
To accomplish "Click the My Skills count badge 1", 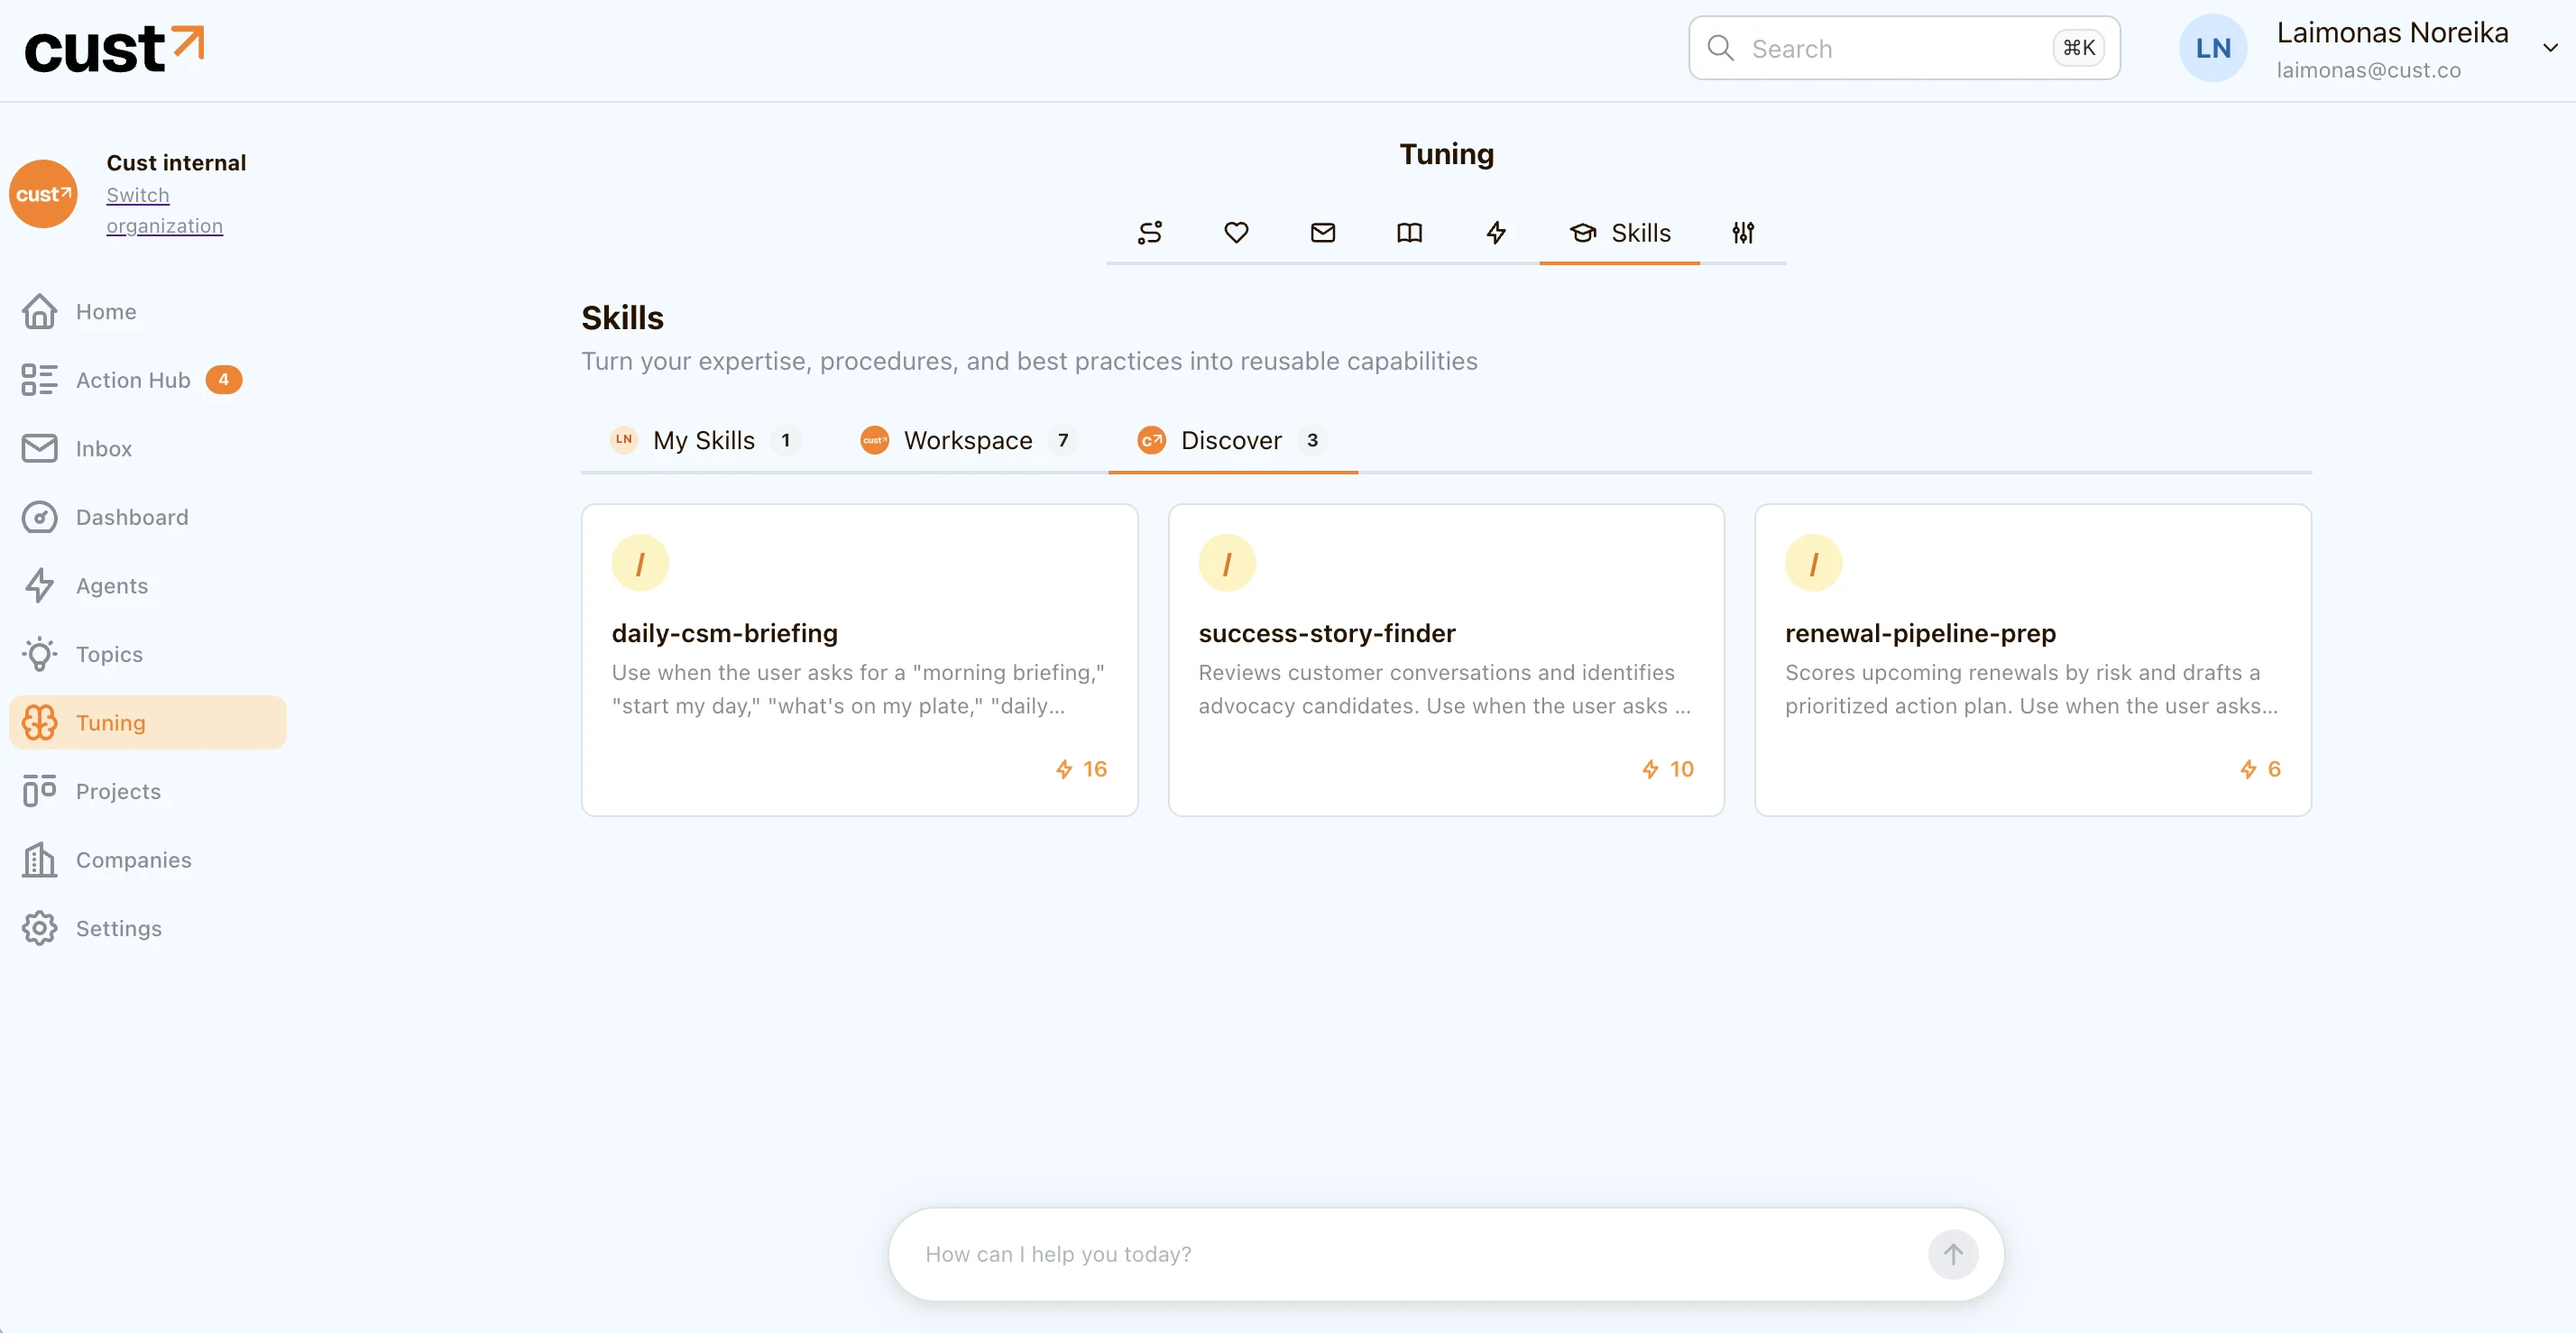I will coord(786,440).
